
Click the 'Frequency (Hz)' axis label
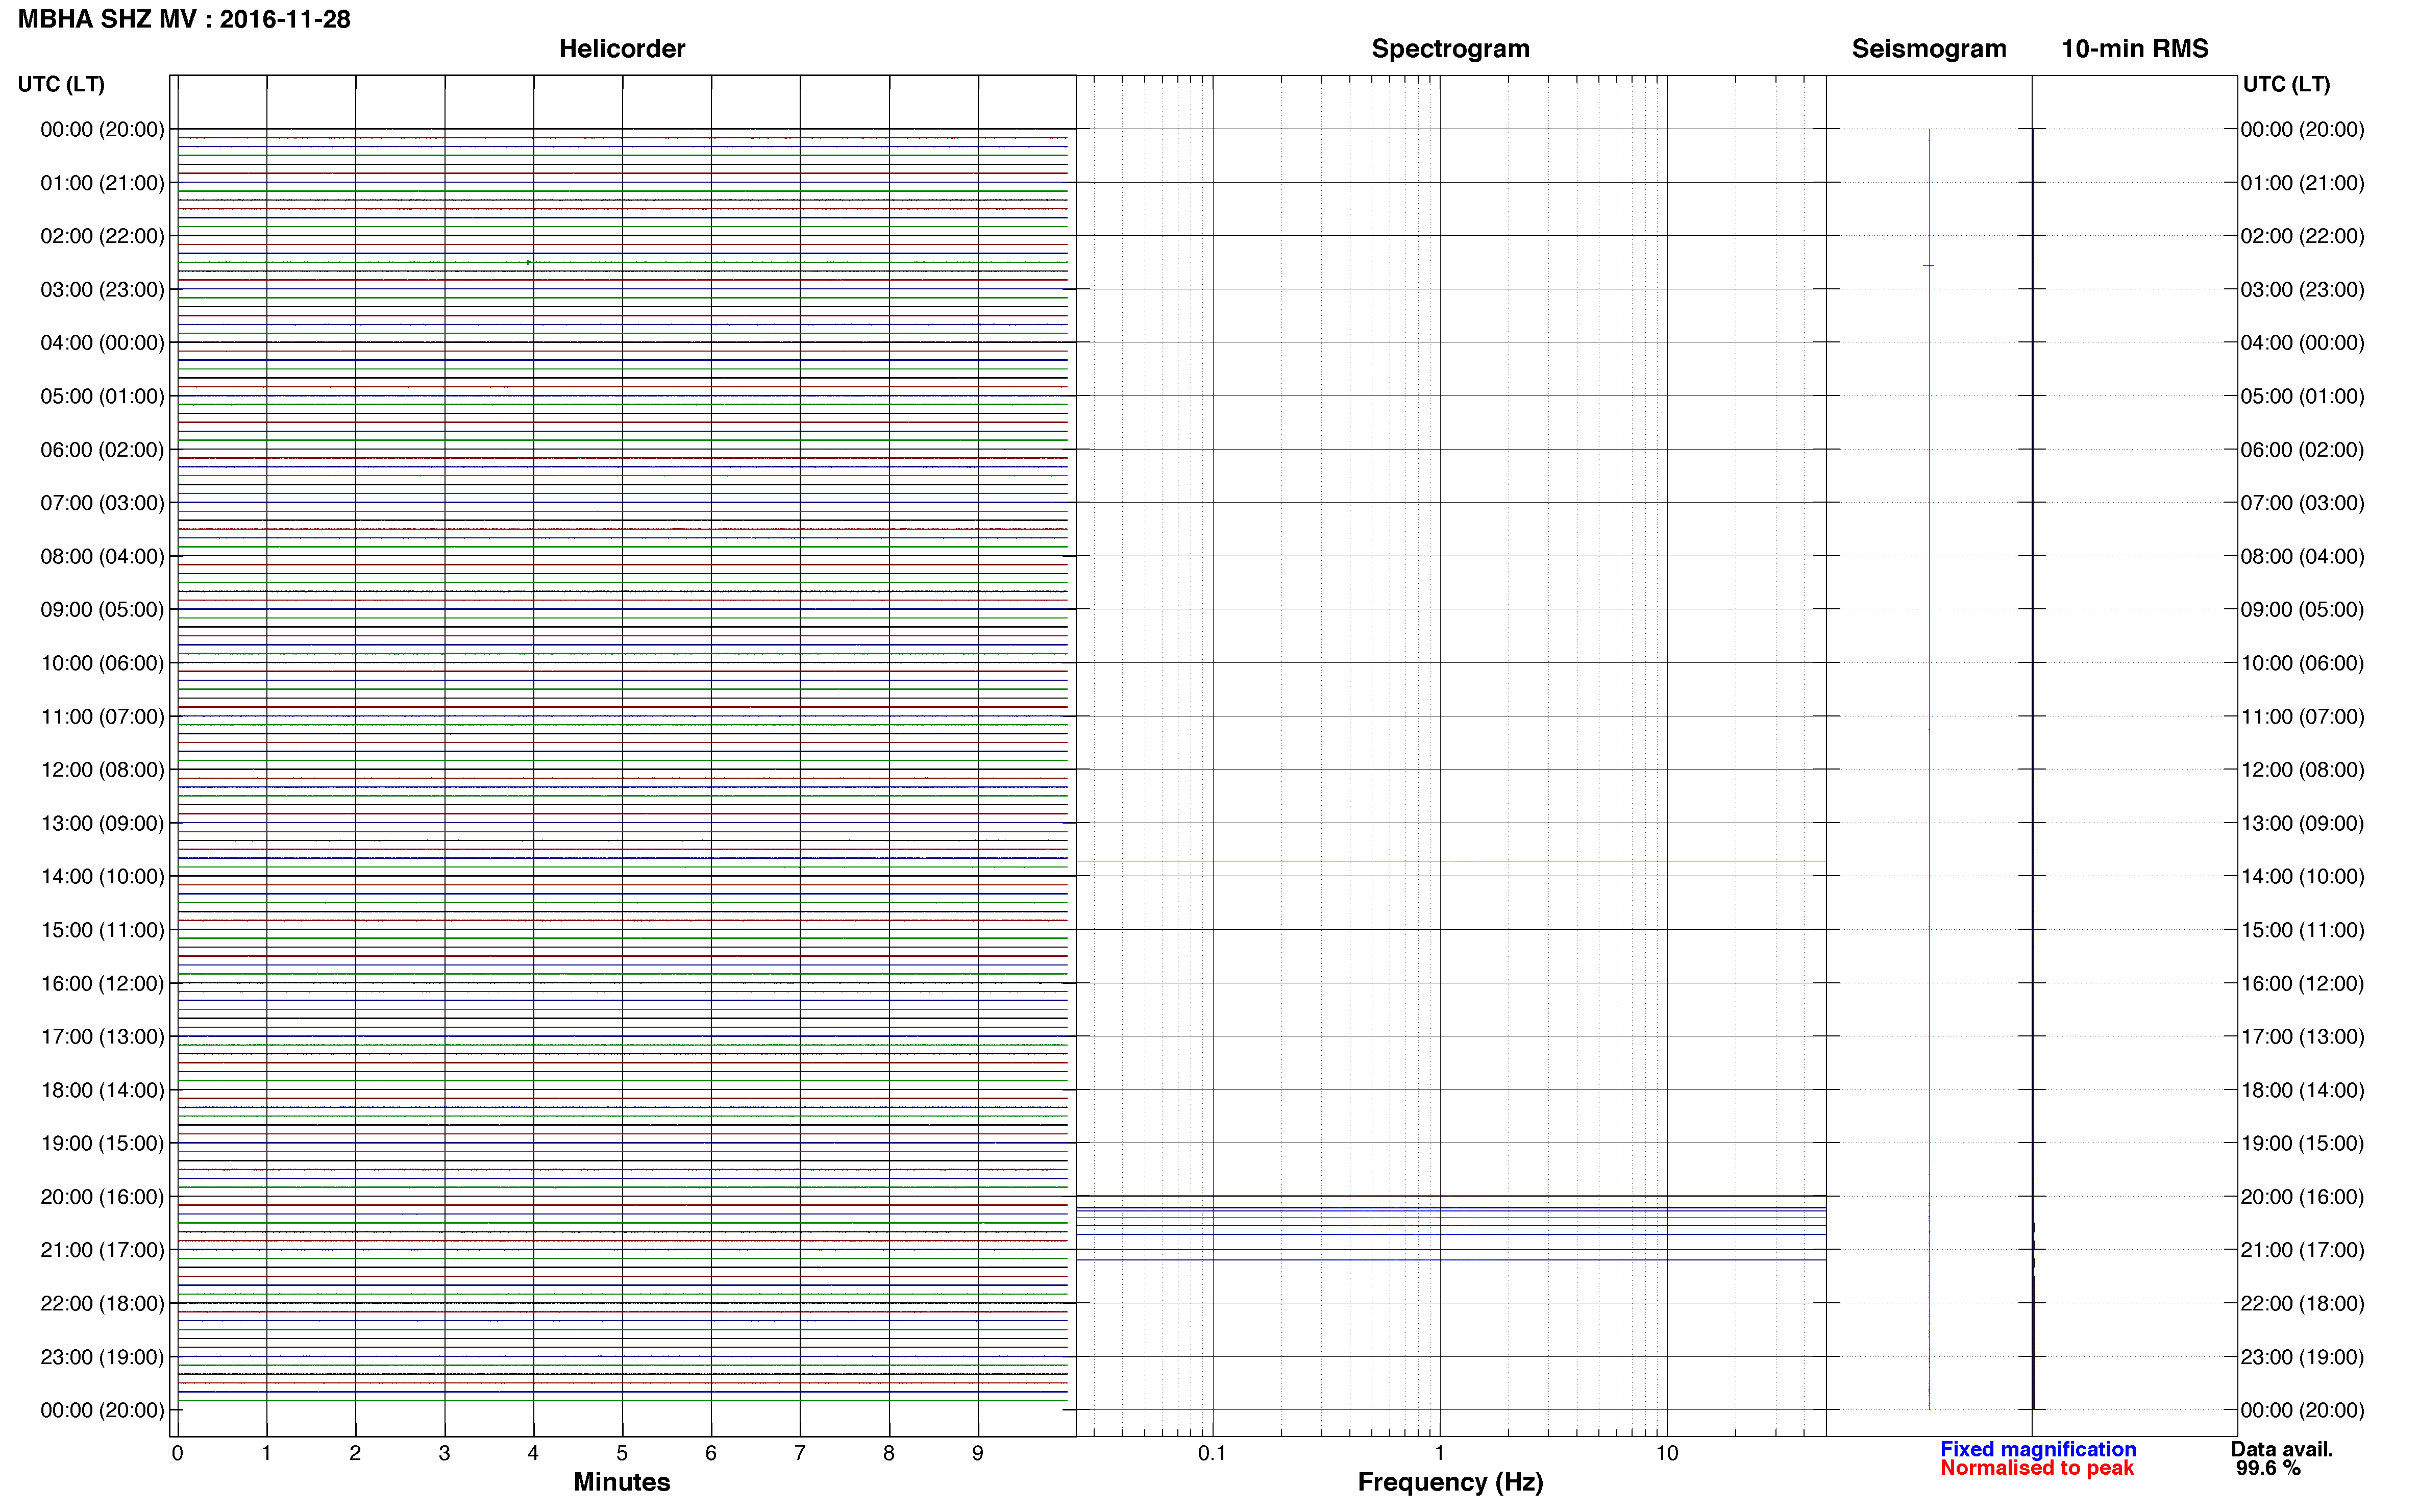point(1450,1482)
